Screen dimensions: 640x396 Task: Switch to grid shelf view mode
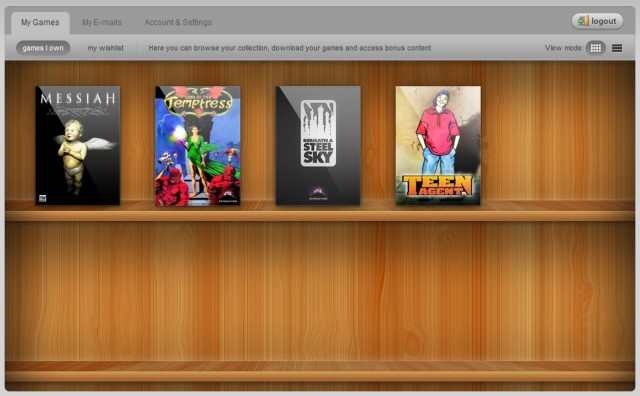click(x=596, y=48)
